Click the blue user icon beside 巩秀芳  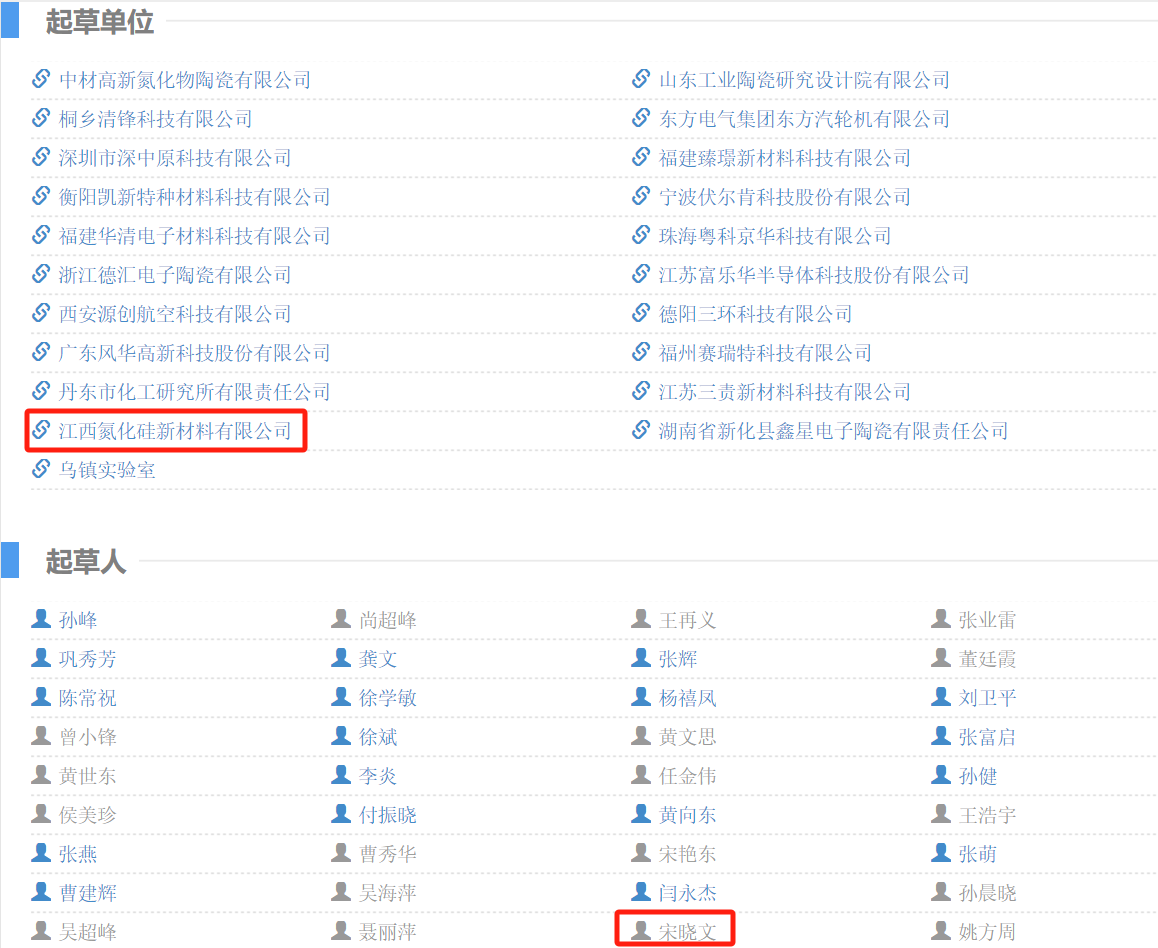[41, 658]
